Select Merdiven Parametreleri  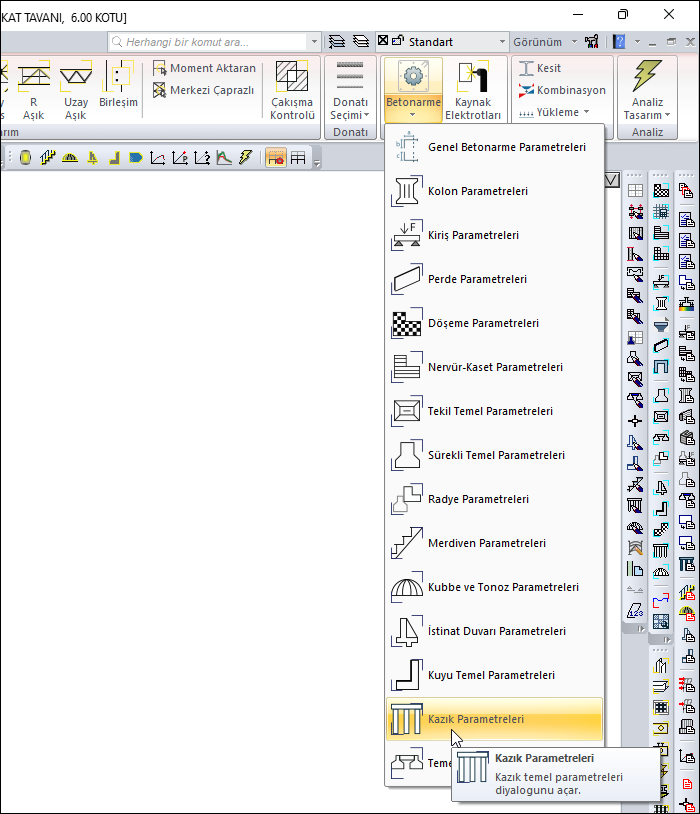point(494,543)
